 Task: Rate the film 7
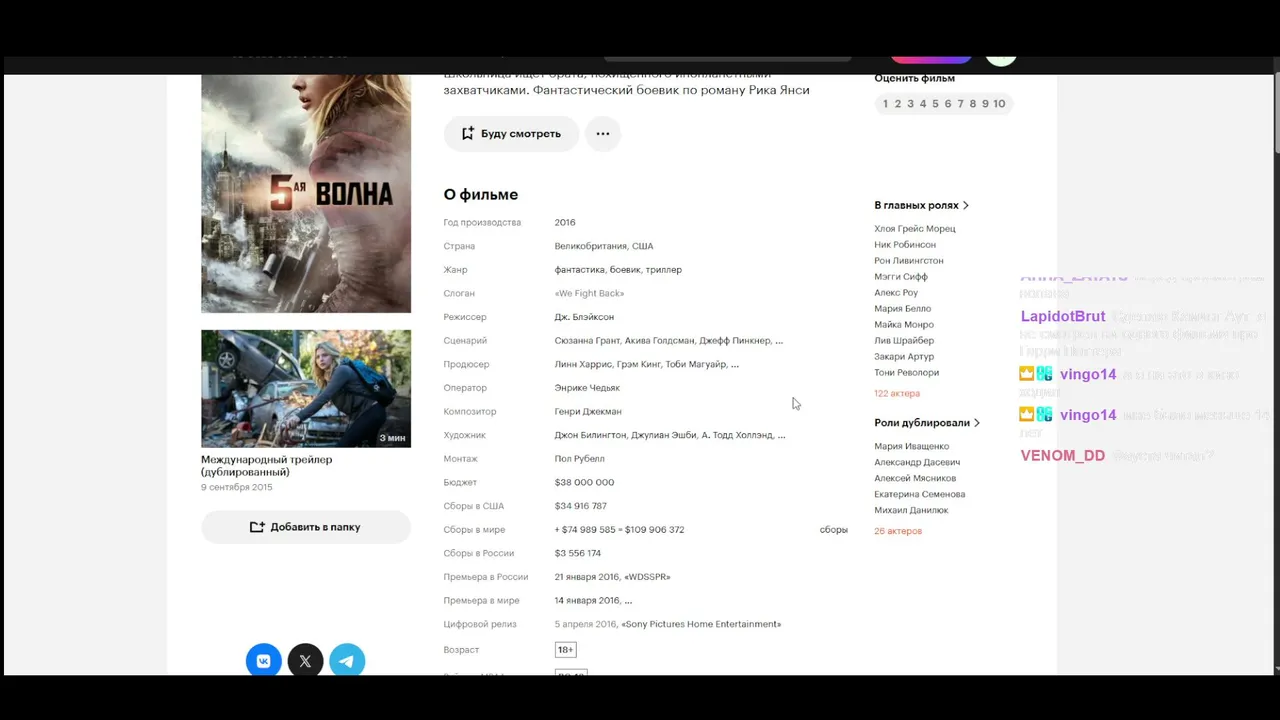click(960, 104)
